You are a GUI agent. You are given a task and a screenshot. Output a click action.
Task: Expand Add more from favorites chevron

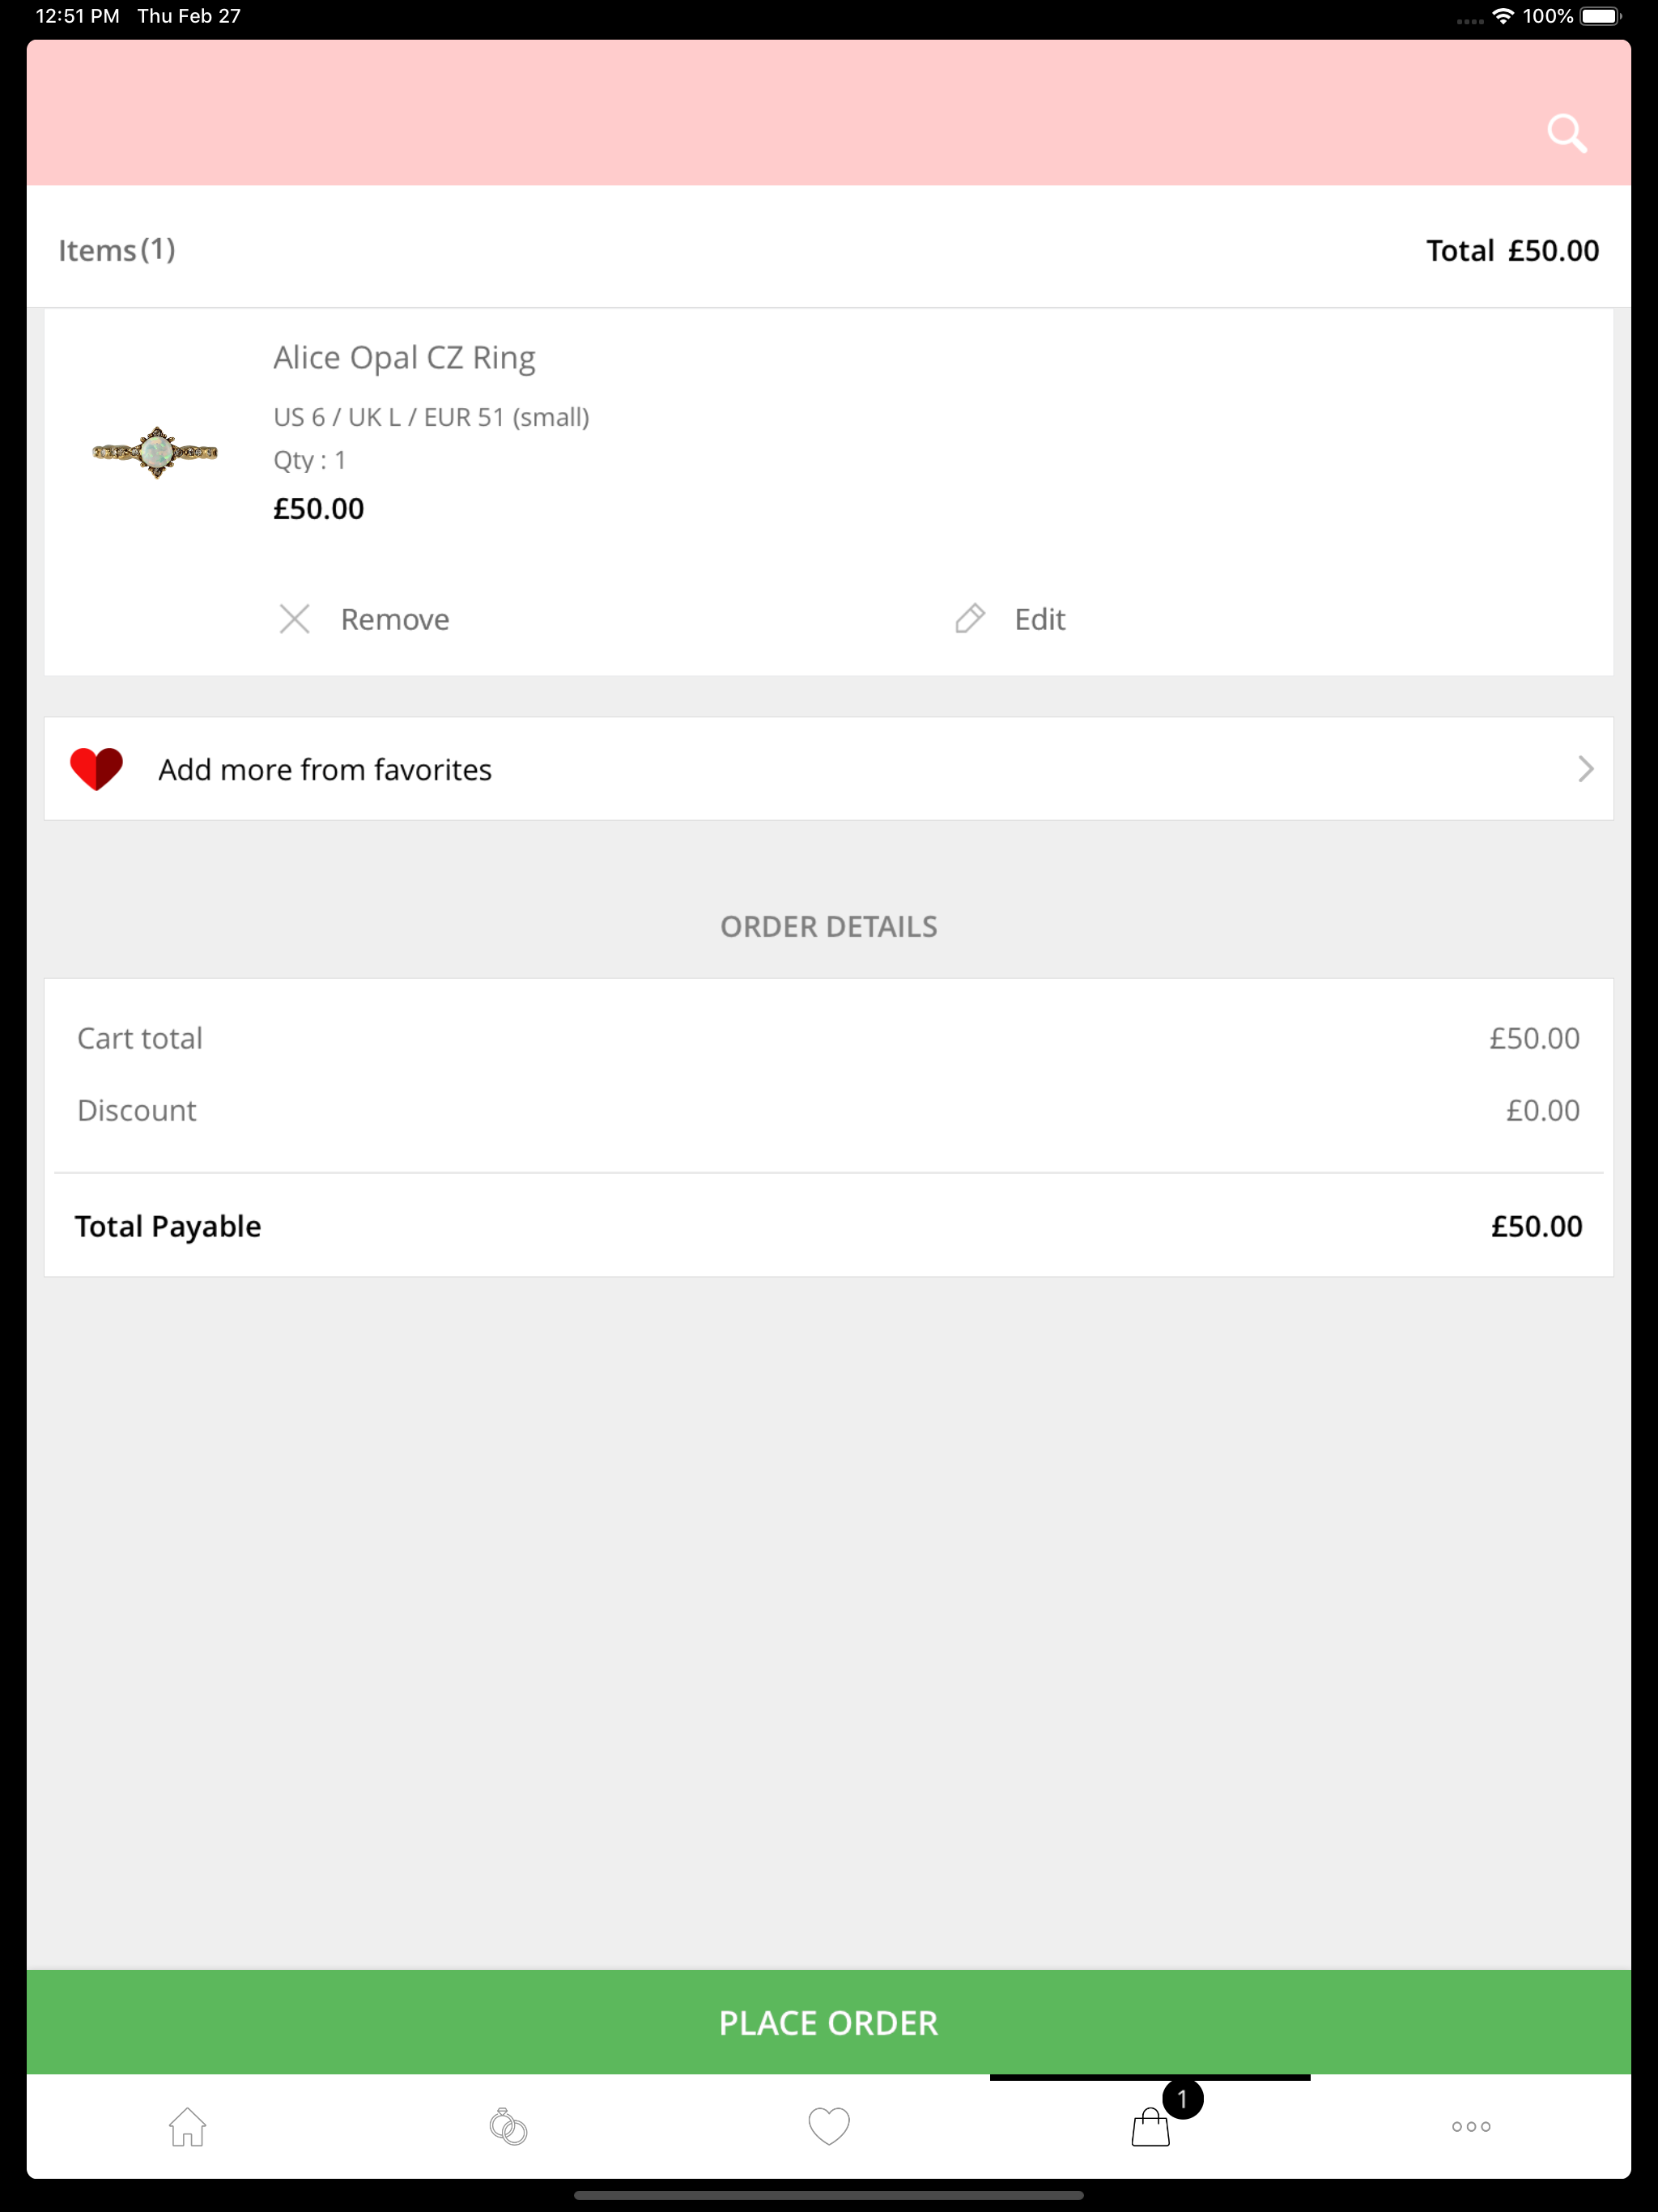tap(1585, 769)
